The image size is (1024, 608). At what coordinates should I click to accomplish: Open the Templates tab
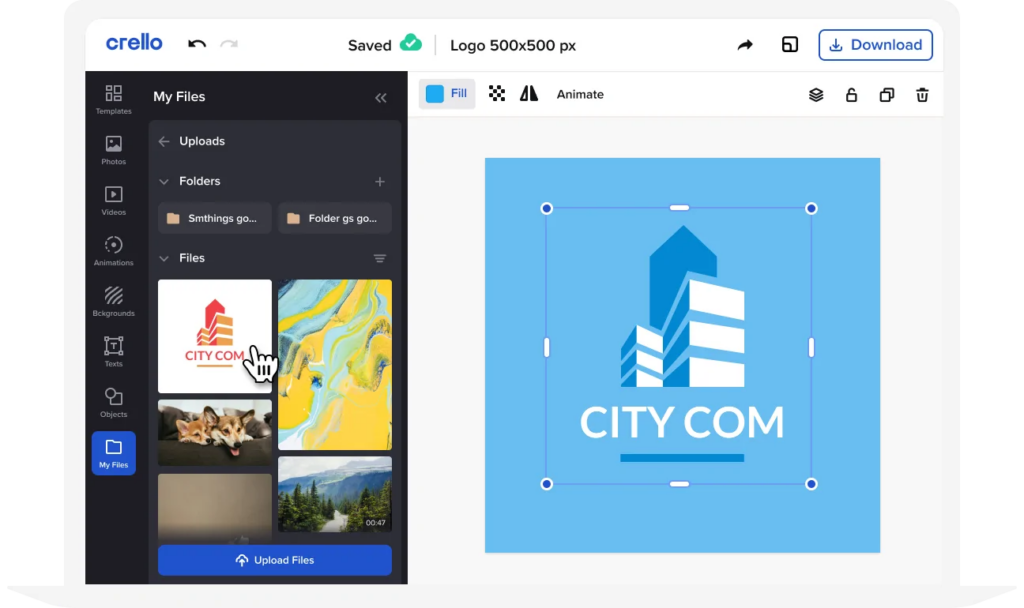[x=113, y=99]
